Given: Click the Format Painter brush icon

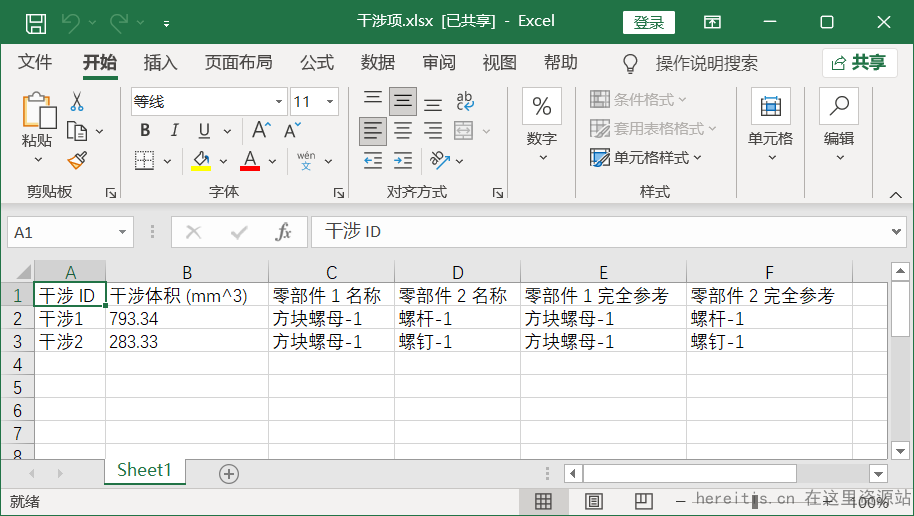Looking at the screenshot, I should tap(77, 160).
